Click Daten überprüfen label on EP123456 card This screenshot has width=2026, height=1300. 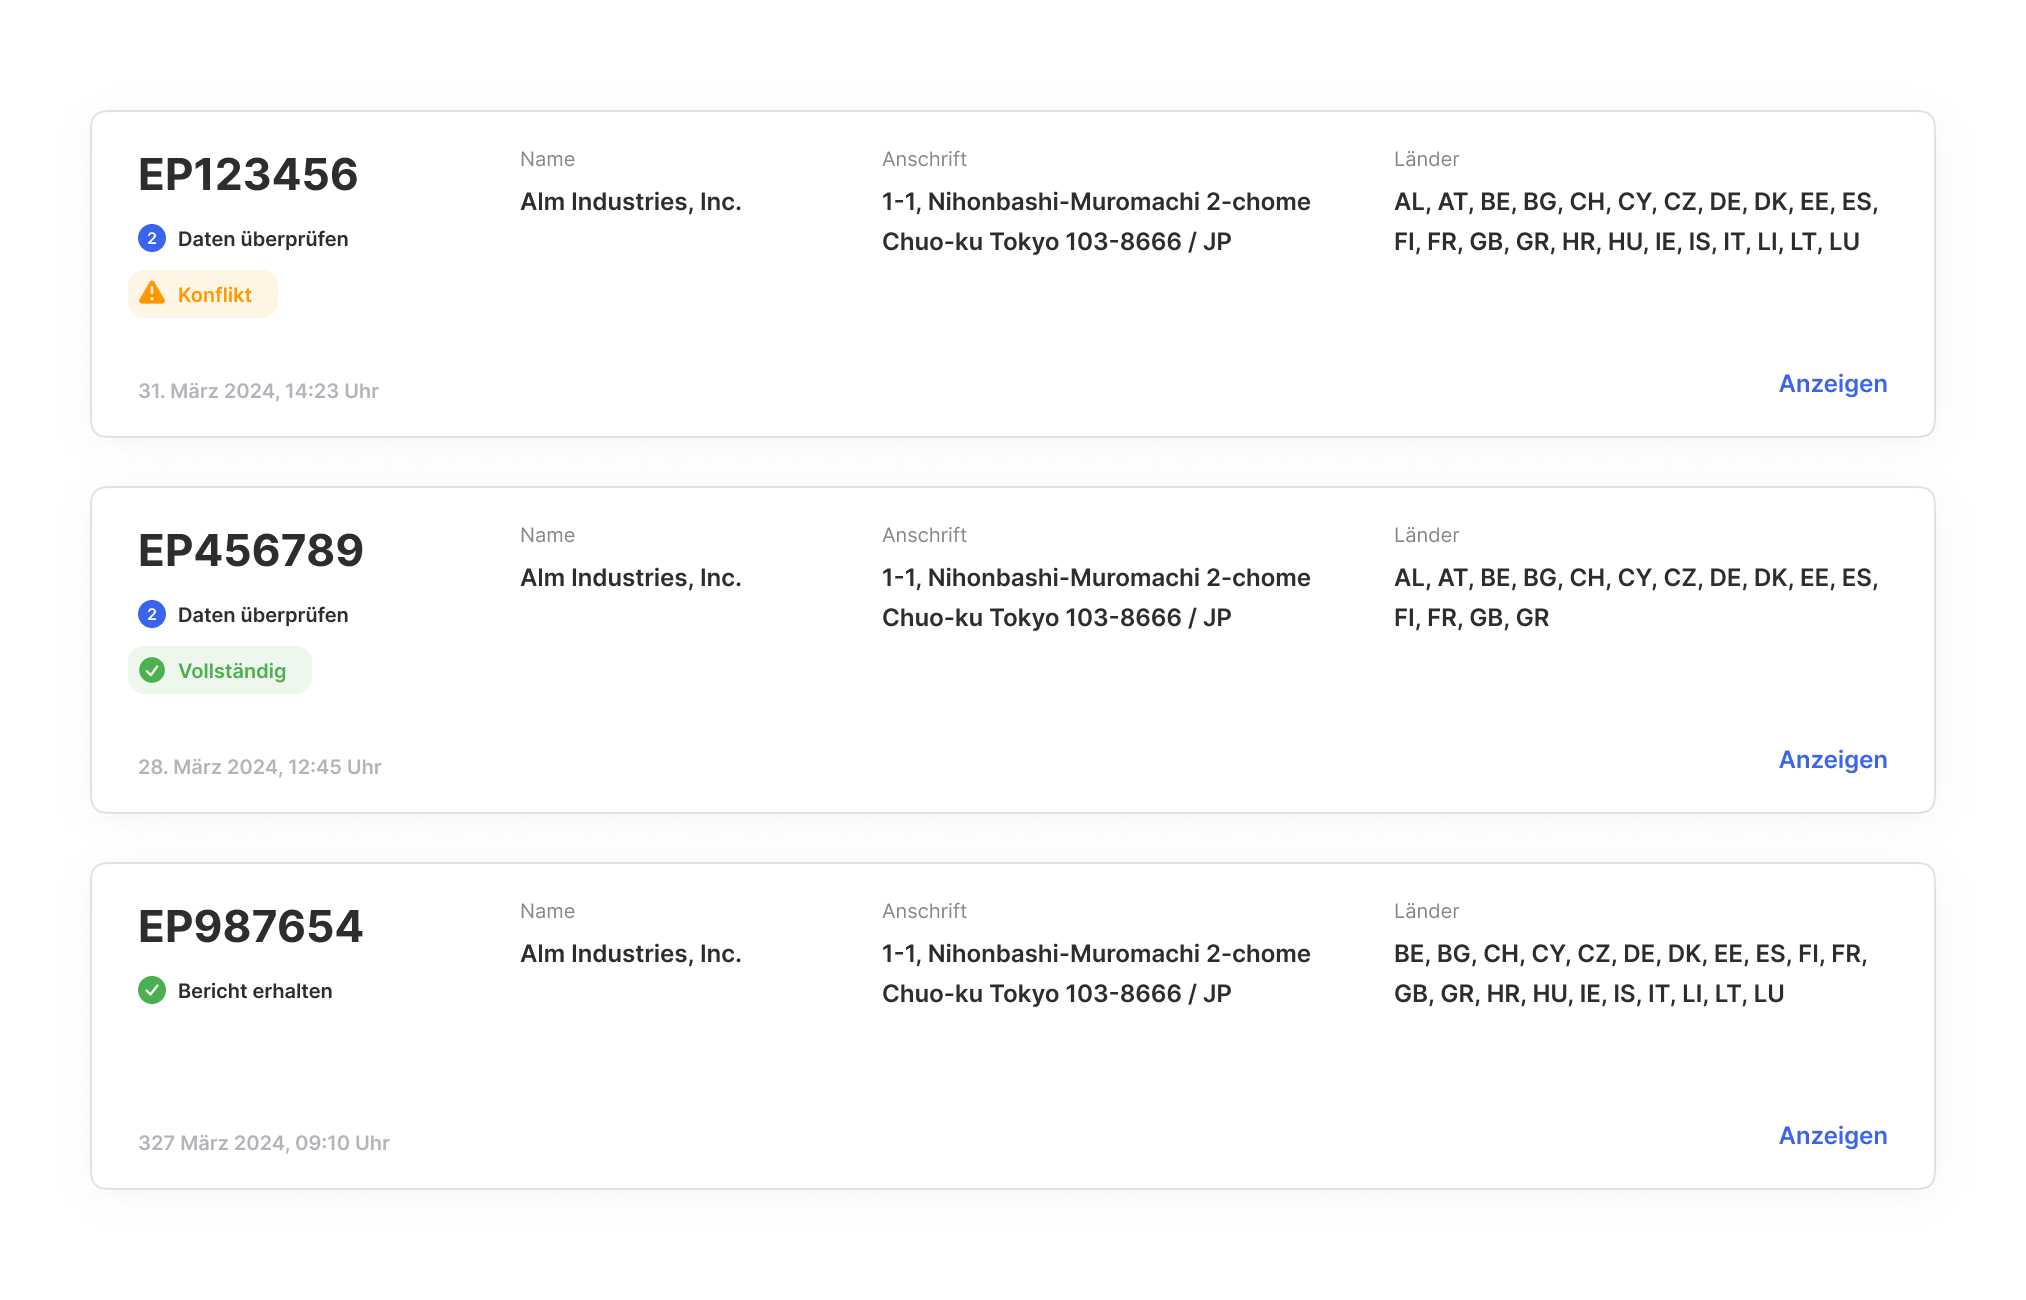tap(263, 239)
